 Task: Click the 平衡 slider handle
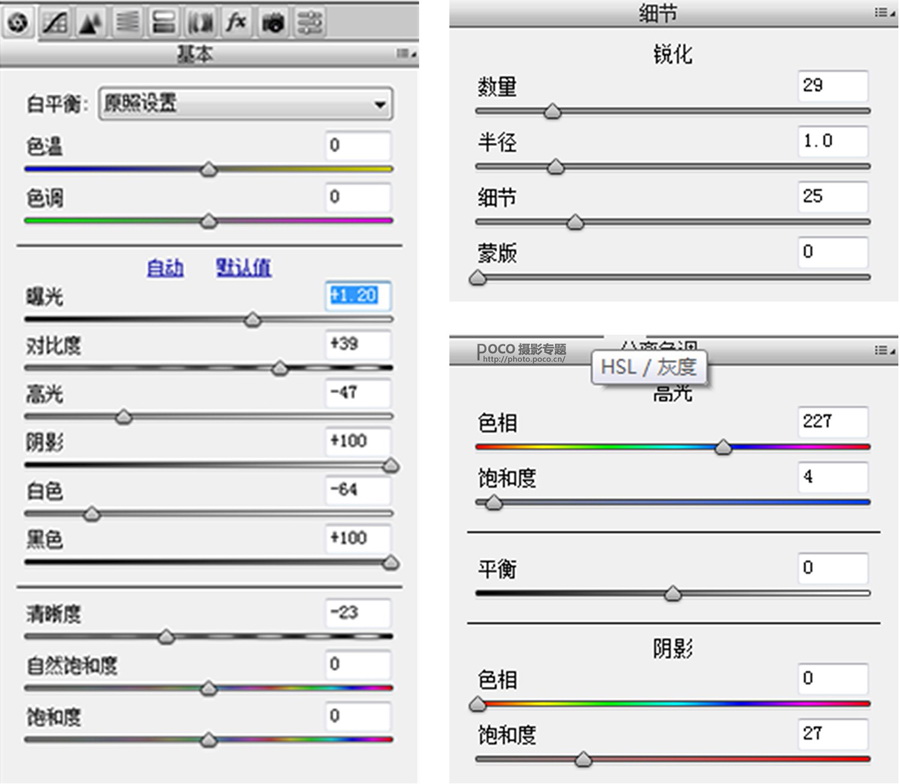(x=673, y=594)
